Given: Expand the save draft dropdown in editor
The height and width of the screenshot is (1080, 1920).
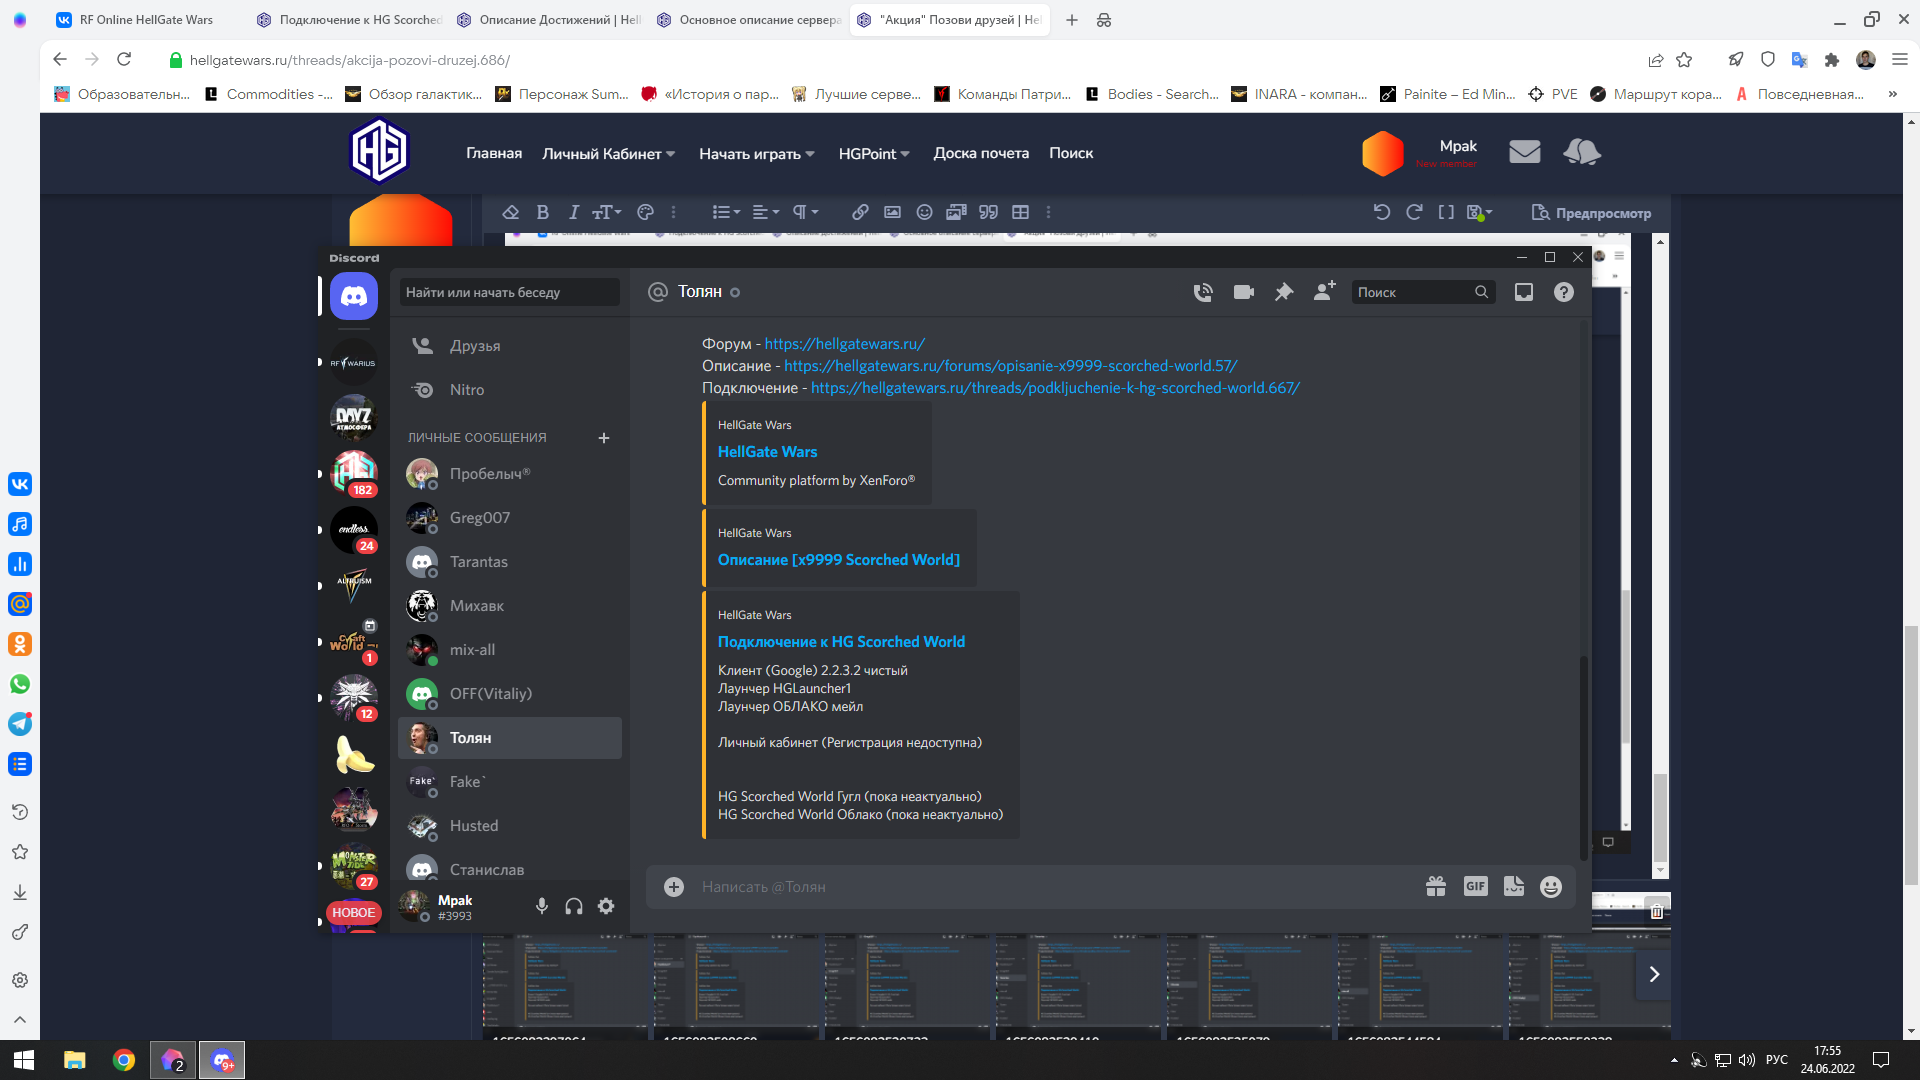Looking at the screenshot, I should pyautogui.click(x=1480, y=212).
